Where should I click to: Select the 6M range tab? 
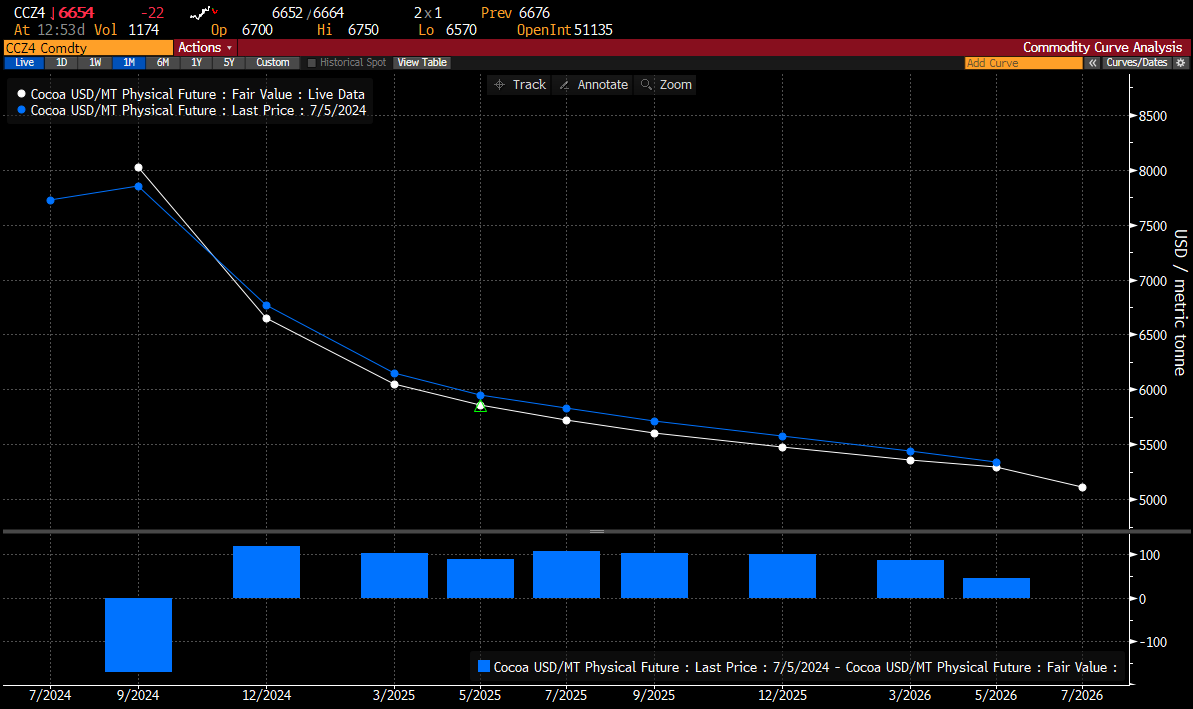pos(162,63)
